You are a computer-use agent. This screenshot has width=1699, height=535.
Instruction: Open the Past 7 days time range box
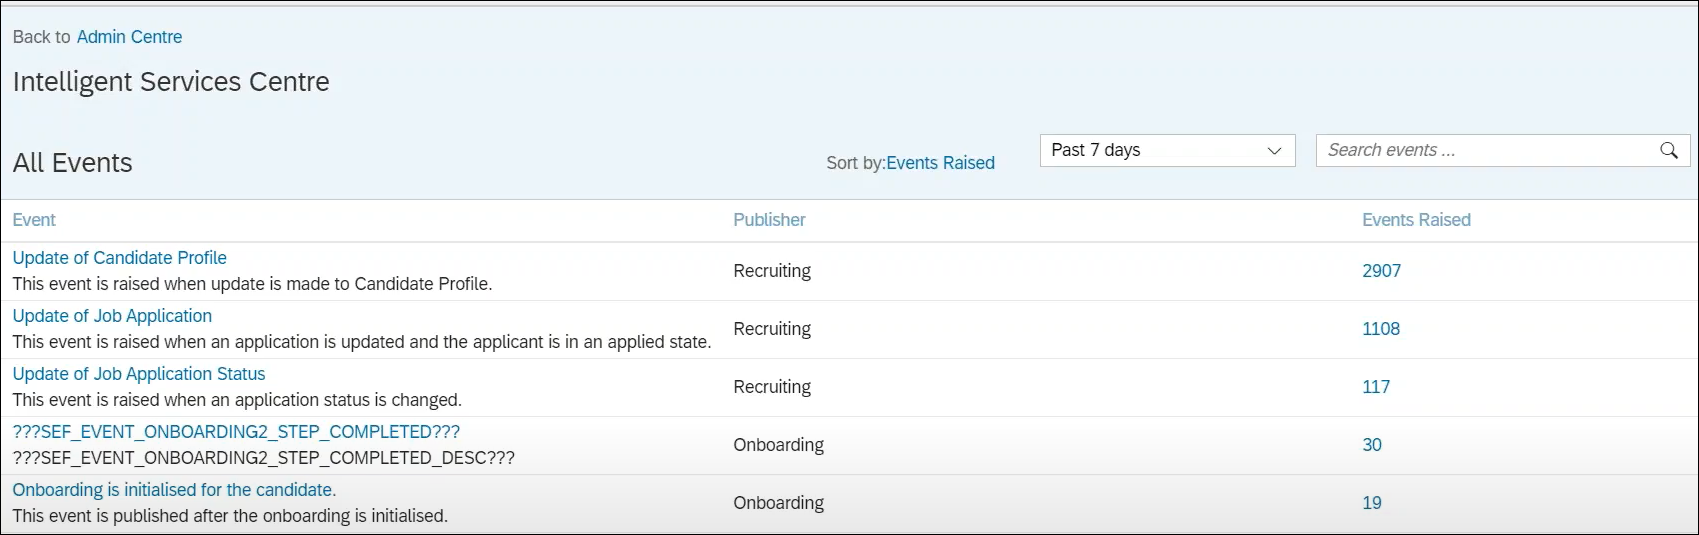1150,150
